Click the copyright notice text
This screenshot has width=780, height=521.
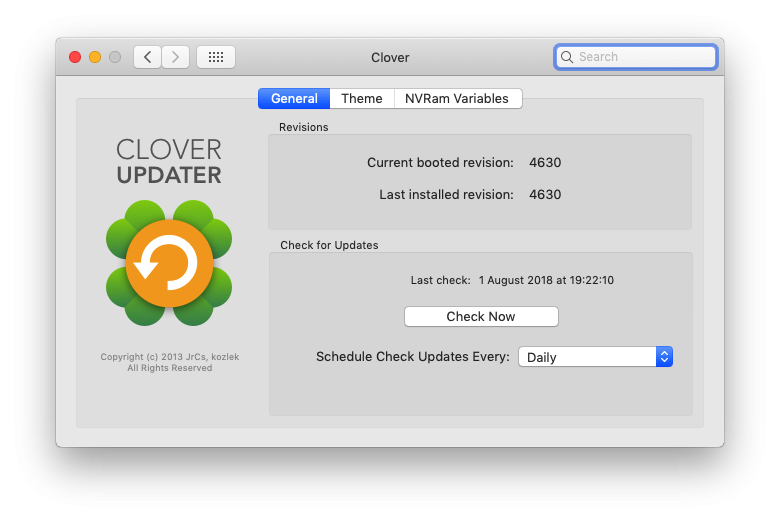[x=170, y=362]
